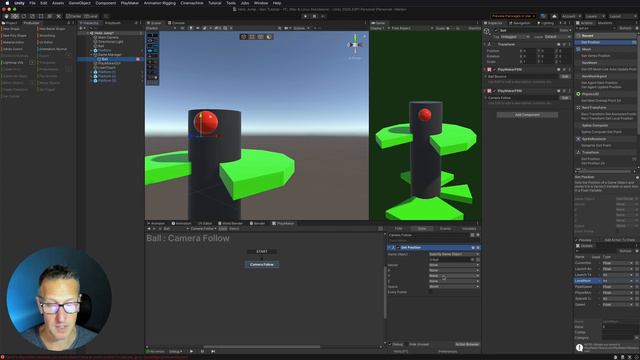This screenshot has width=640, height=360.
Task: Click the first ProBuilder overlay toolbar icon
Action: (244, 37)
